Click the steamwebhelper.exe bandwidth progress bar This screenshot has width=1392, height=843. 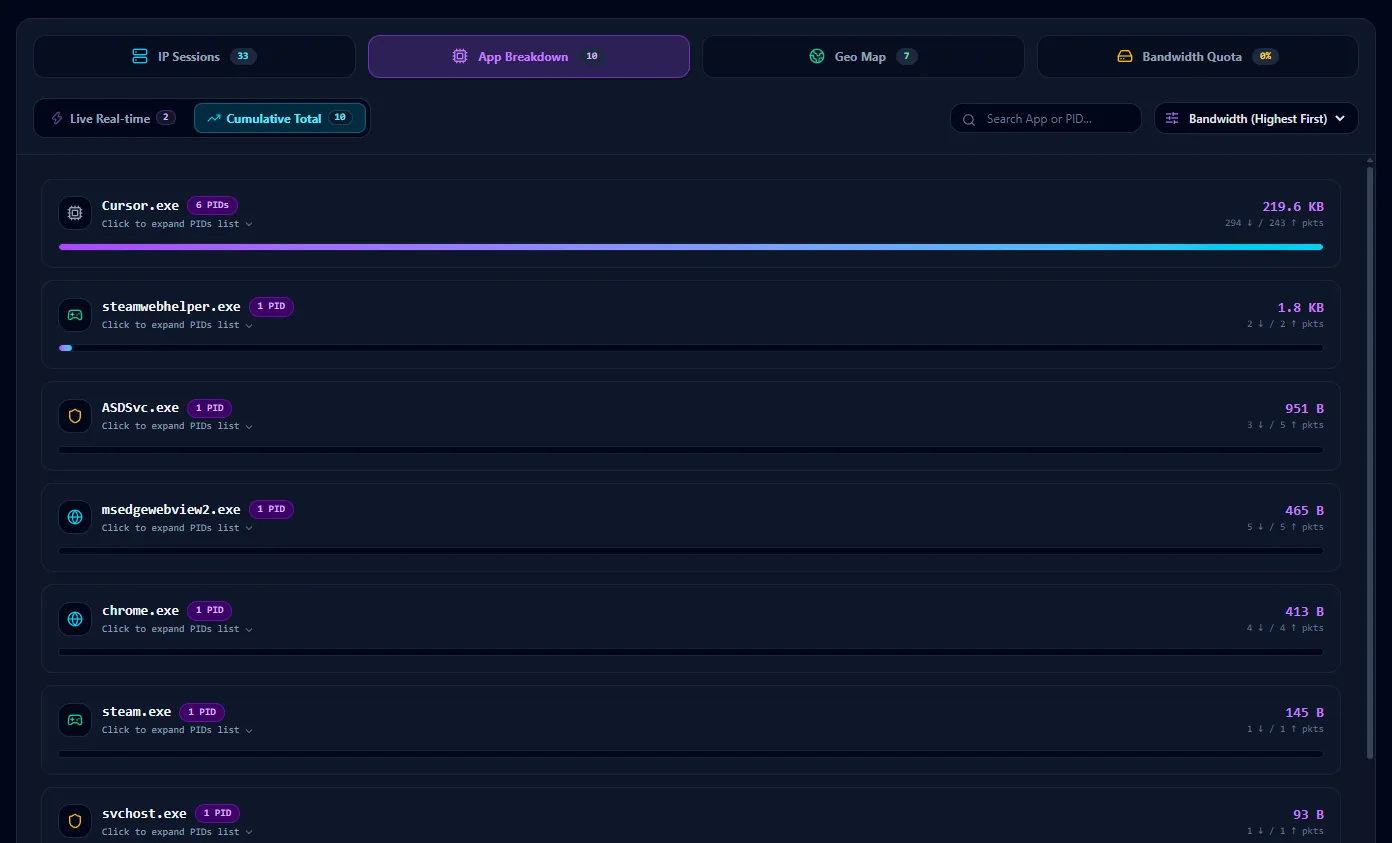[691, 348]
